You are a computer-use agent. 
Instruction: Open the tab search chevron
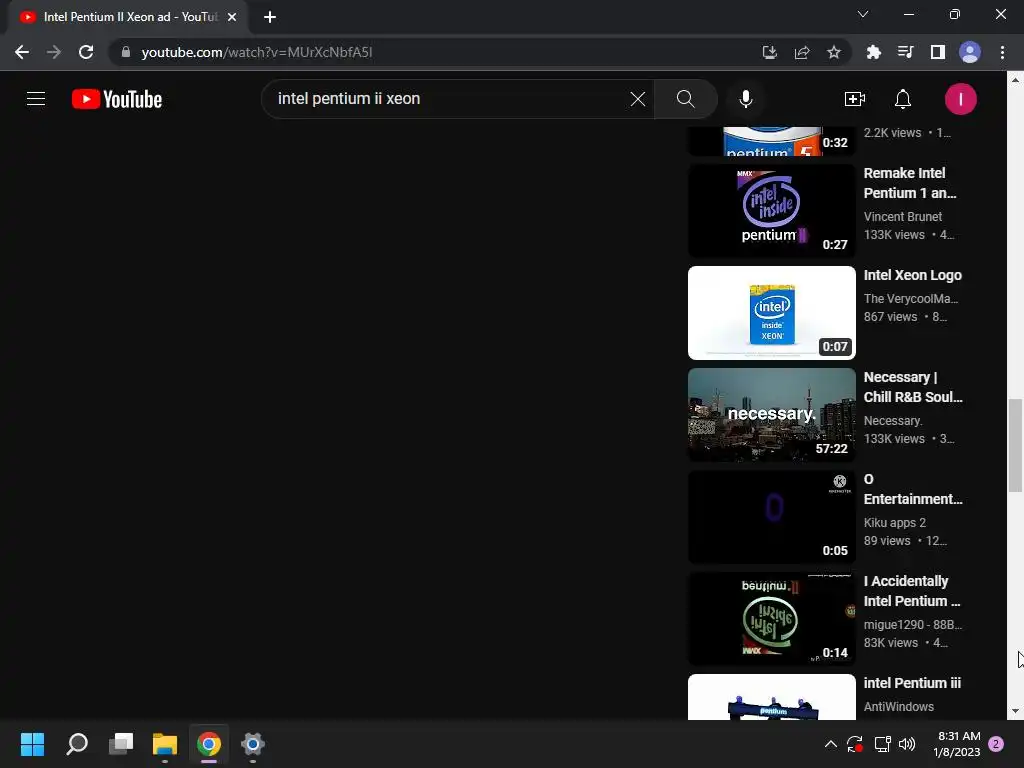(863, 14)
